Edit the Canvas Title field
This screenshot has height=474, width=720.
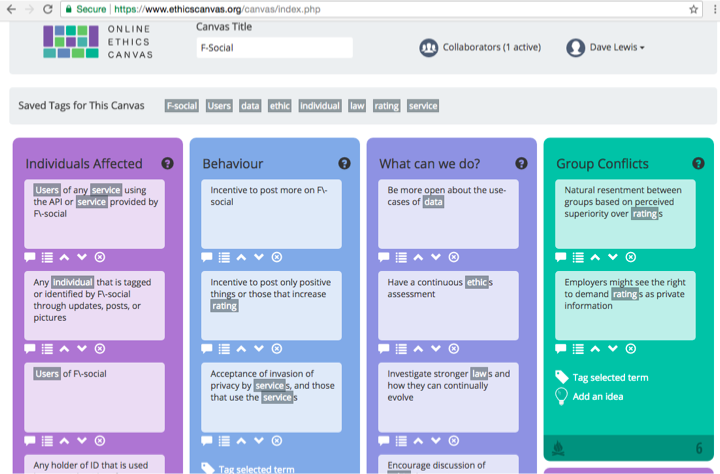pos(275,48)
